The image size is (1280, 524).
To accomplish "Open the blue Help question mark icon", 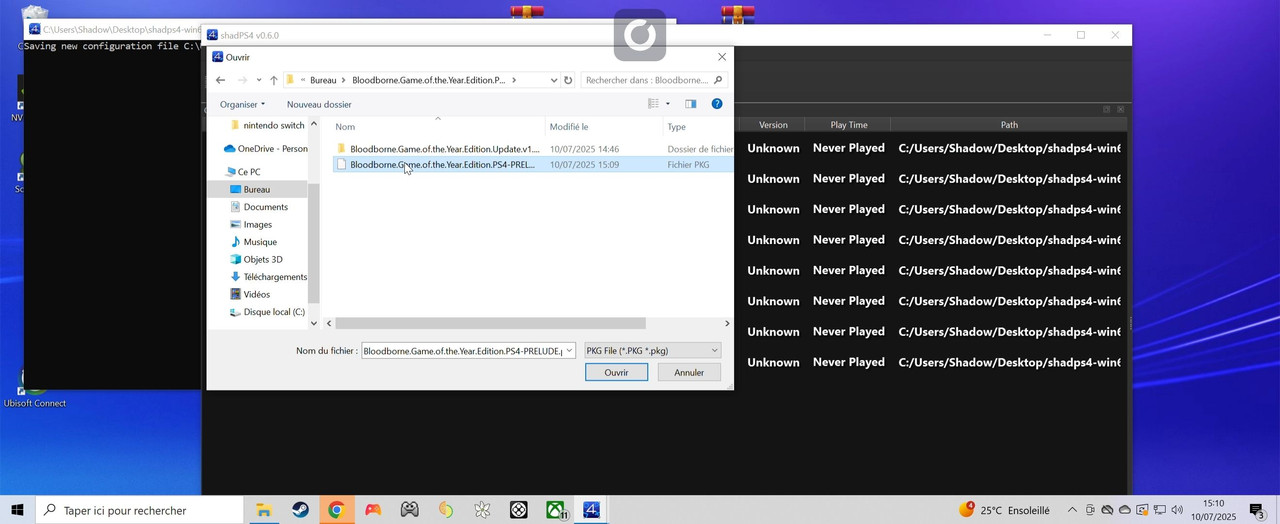I will coord(717,104).
